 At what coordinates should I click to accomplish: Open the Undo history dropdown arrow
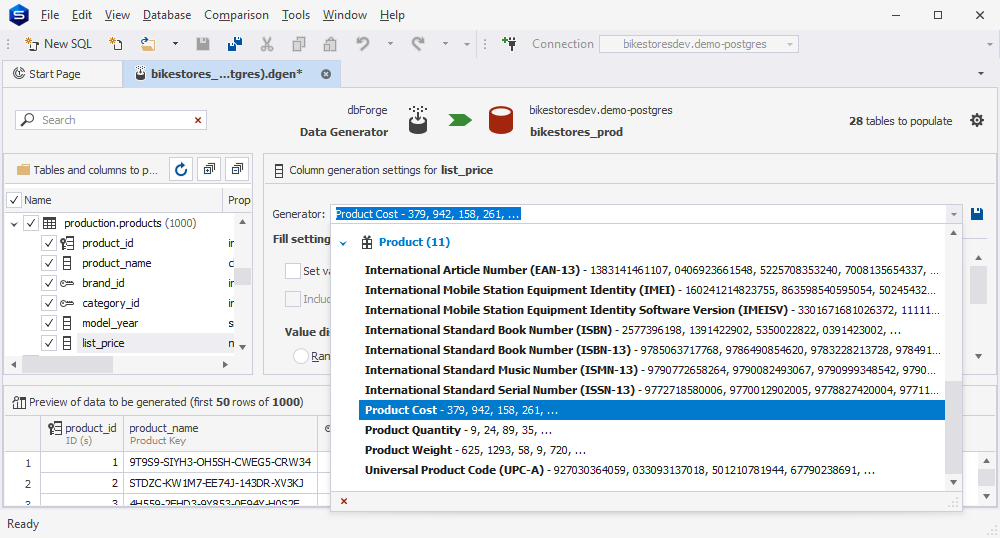(390, 44)
